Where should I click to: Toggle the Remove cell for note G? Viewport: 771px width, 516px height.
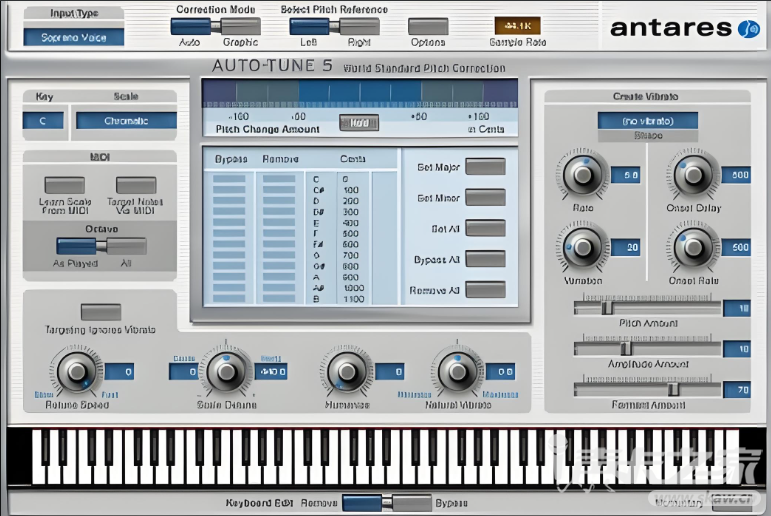pyautogui.click(x=279, y=255)
